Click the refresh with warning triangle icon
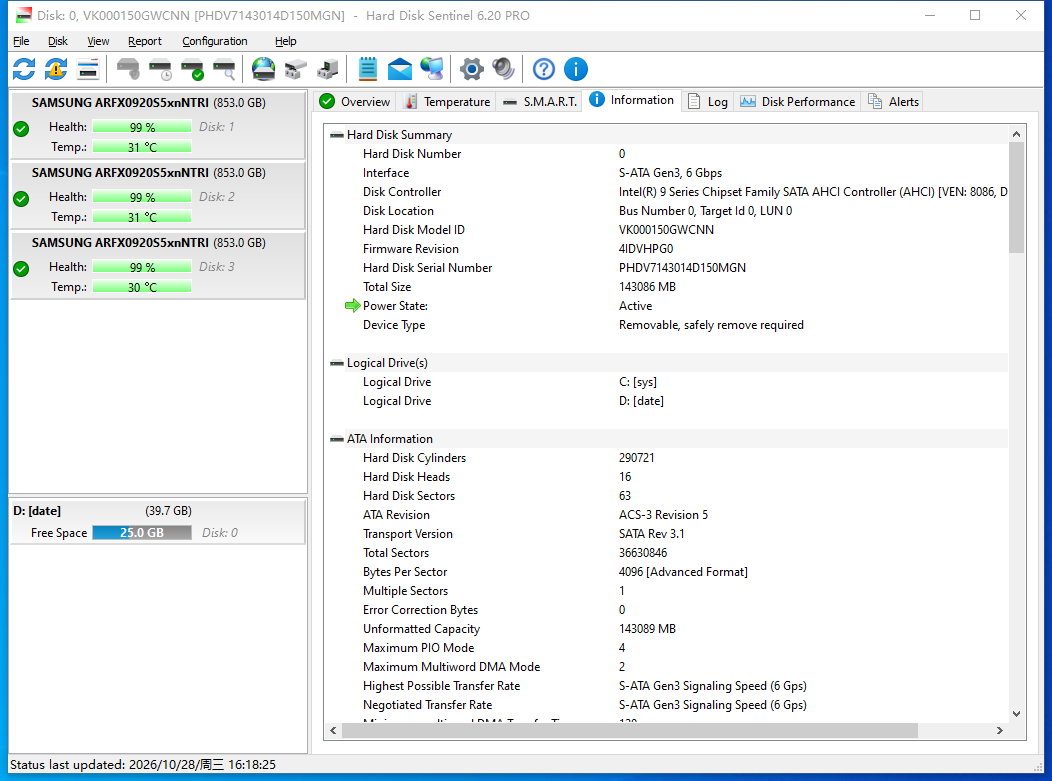1052x781 pixels. 56,68
